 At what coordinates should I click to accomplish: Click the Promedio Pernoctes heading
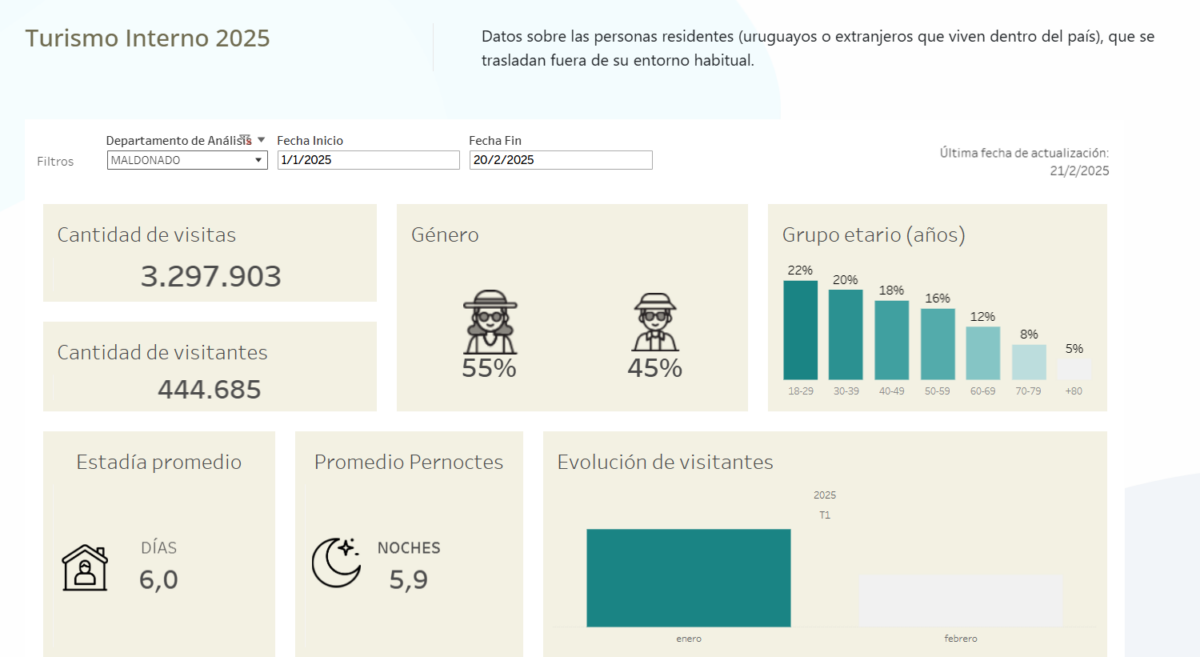tap(409, 462)
